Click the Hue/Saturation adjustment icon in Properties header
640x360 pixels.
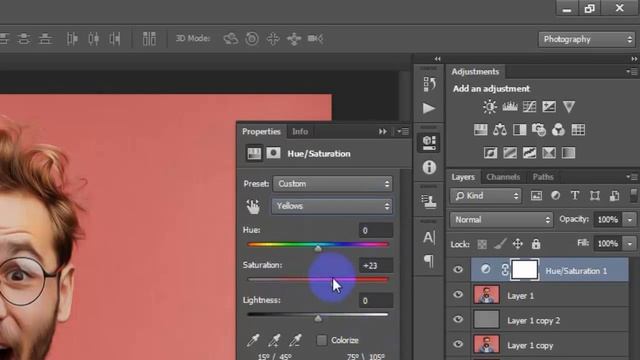tap(254, 153)
